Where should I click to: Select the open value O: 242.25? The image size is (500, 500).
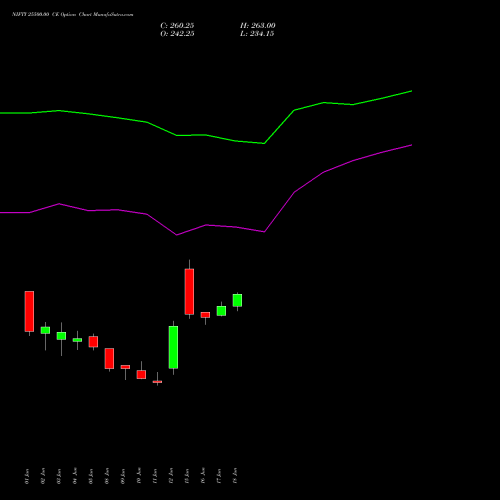coord(177,34)
